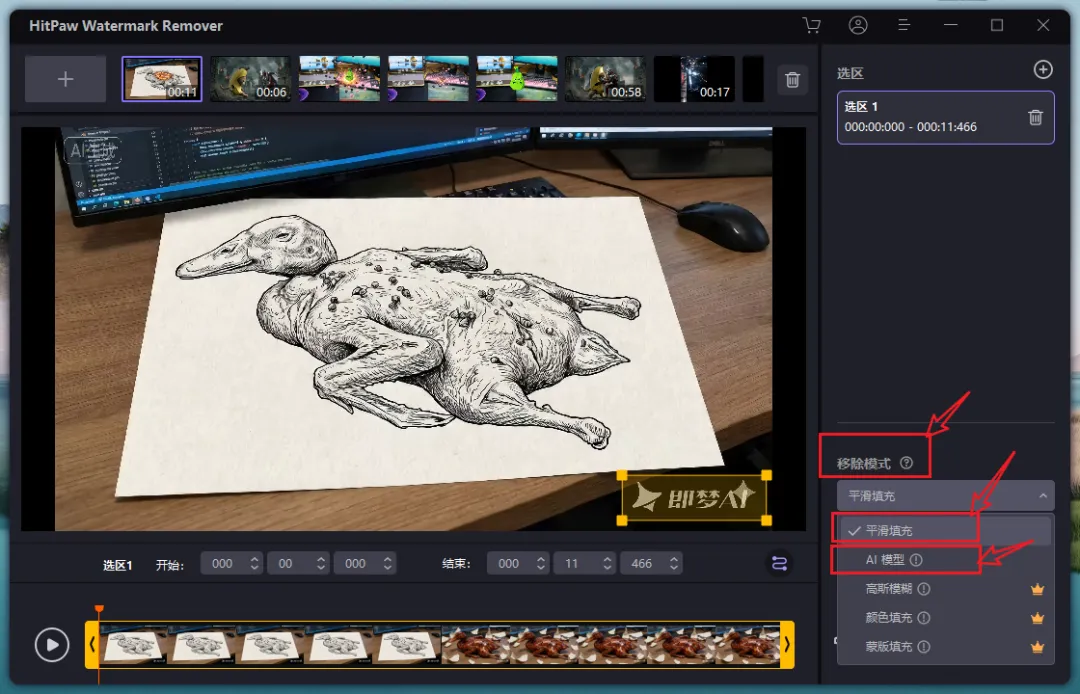Click the spinner arrows of 结束 466 field
Viewport: 1080px width, 694px height.
[x=674, y=563]
